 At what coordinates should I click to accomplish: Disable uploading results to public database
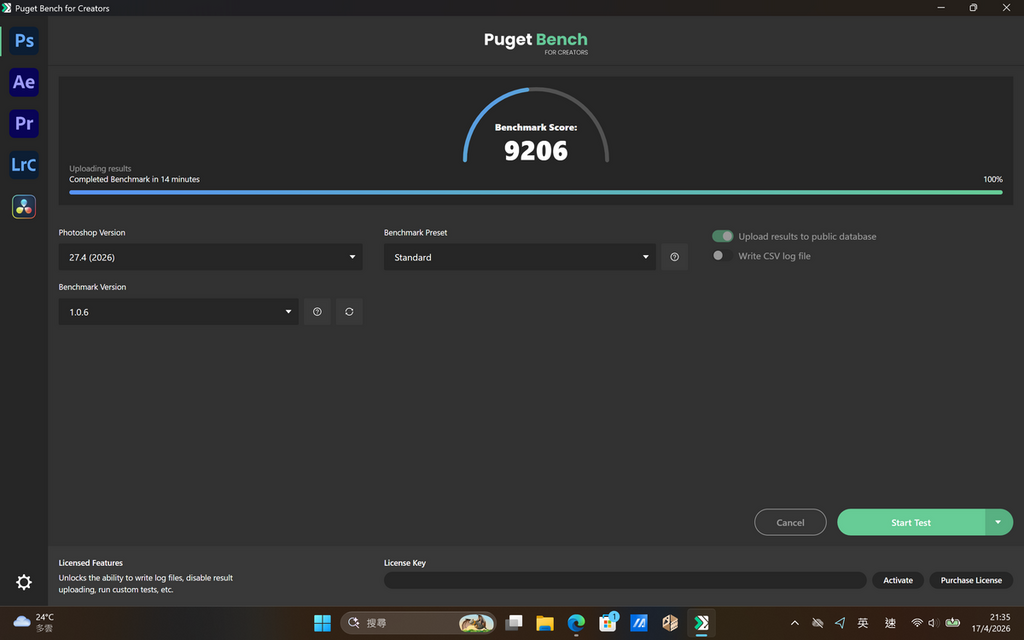pos(722,236)
